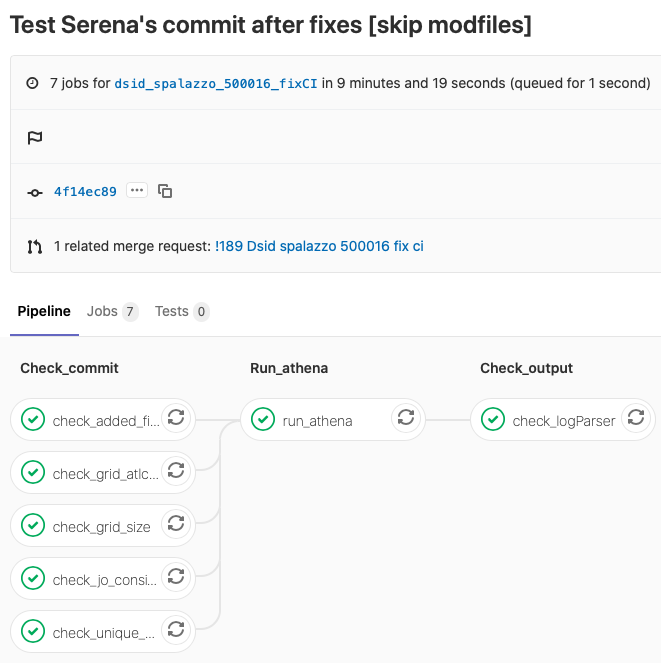
Task: Switch to the Jobs tab
Action: point(112,312)
